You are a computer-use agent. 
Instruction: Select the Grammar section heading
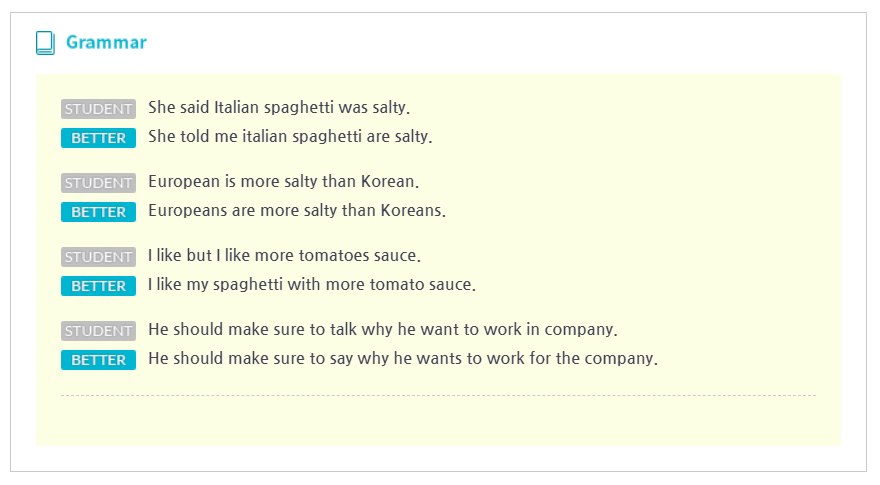[106, 42]
